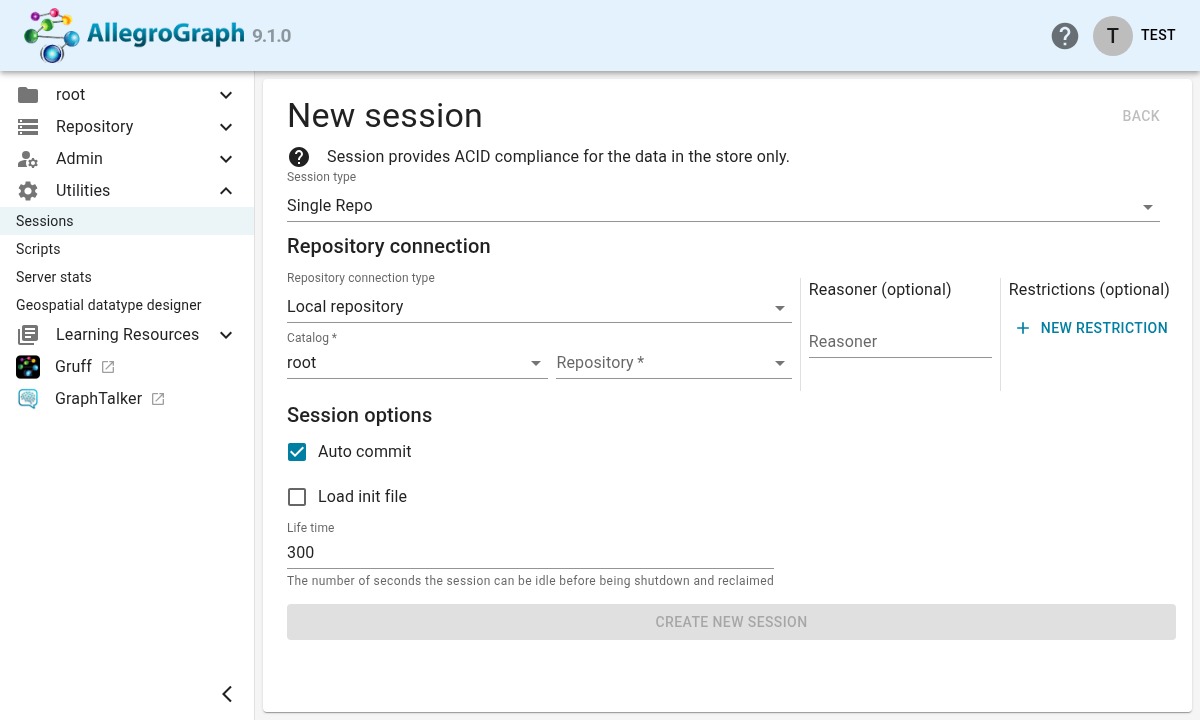Open the Catalog root dropdown
Viewport: 1200px width, 720px height.
coord(417,363)
